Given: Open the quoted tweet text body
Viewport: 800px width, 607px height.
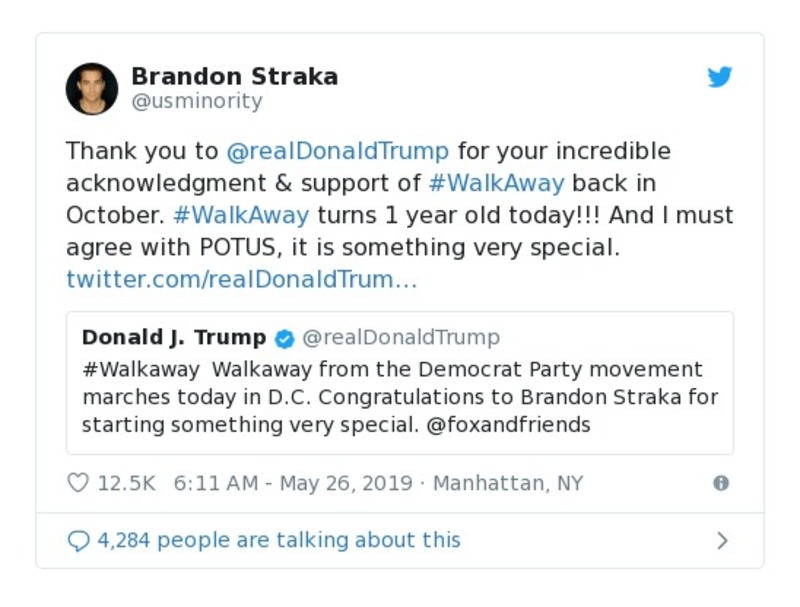Looking at the screenshot, I should 400,397.
